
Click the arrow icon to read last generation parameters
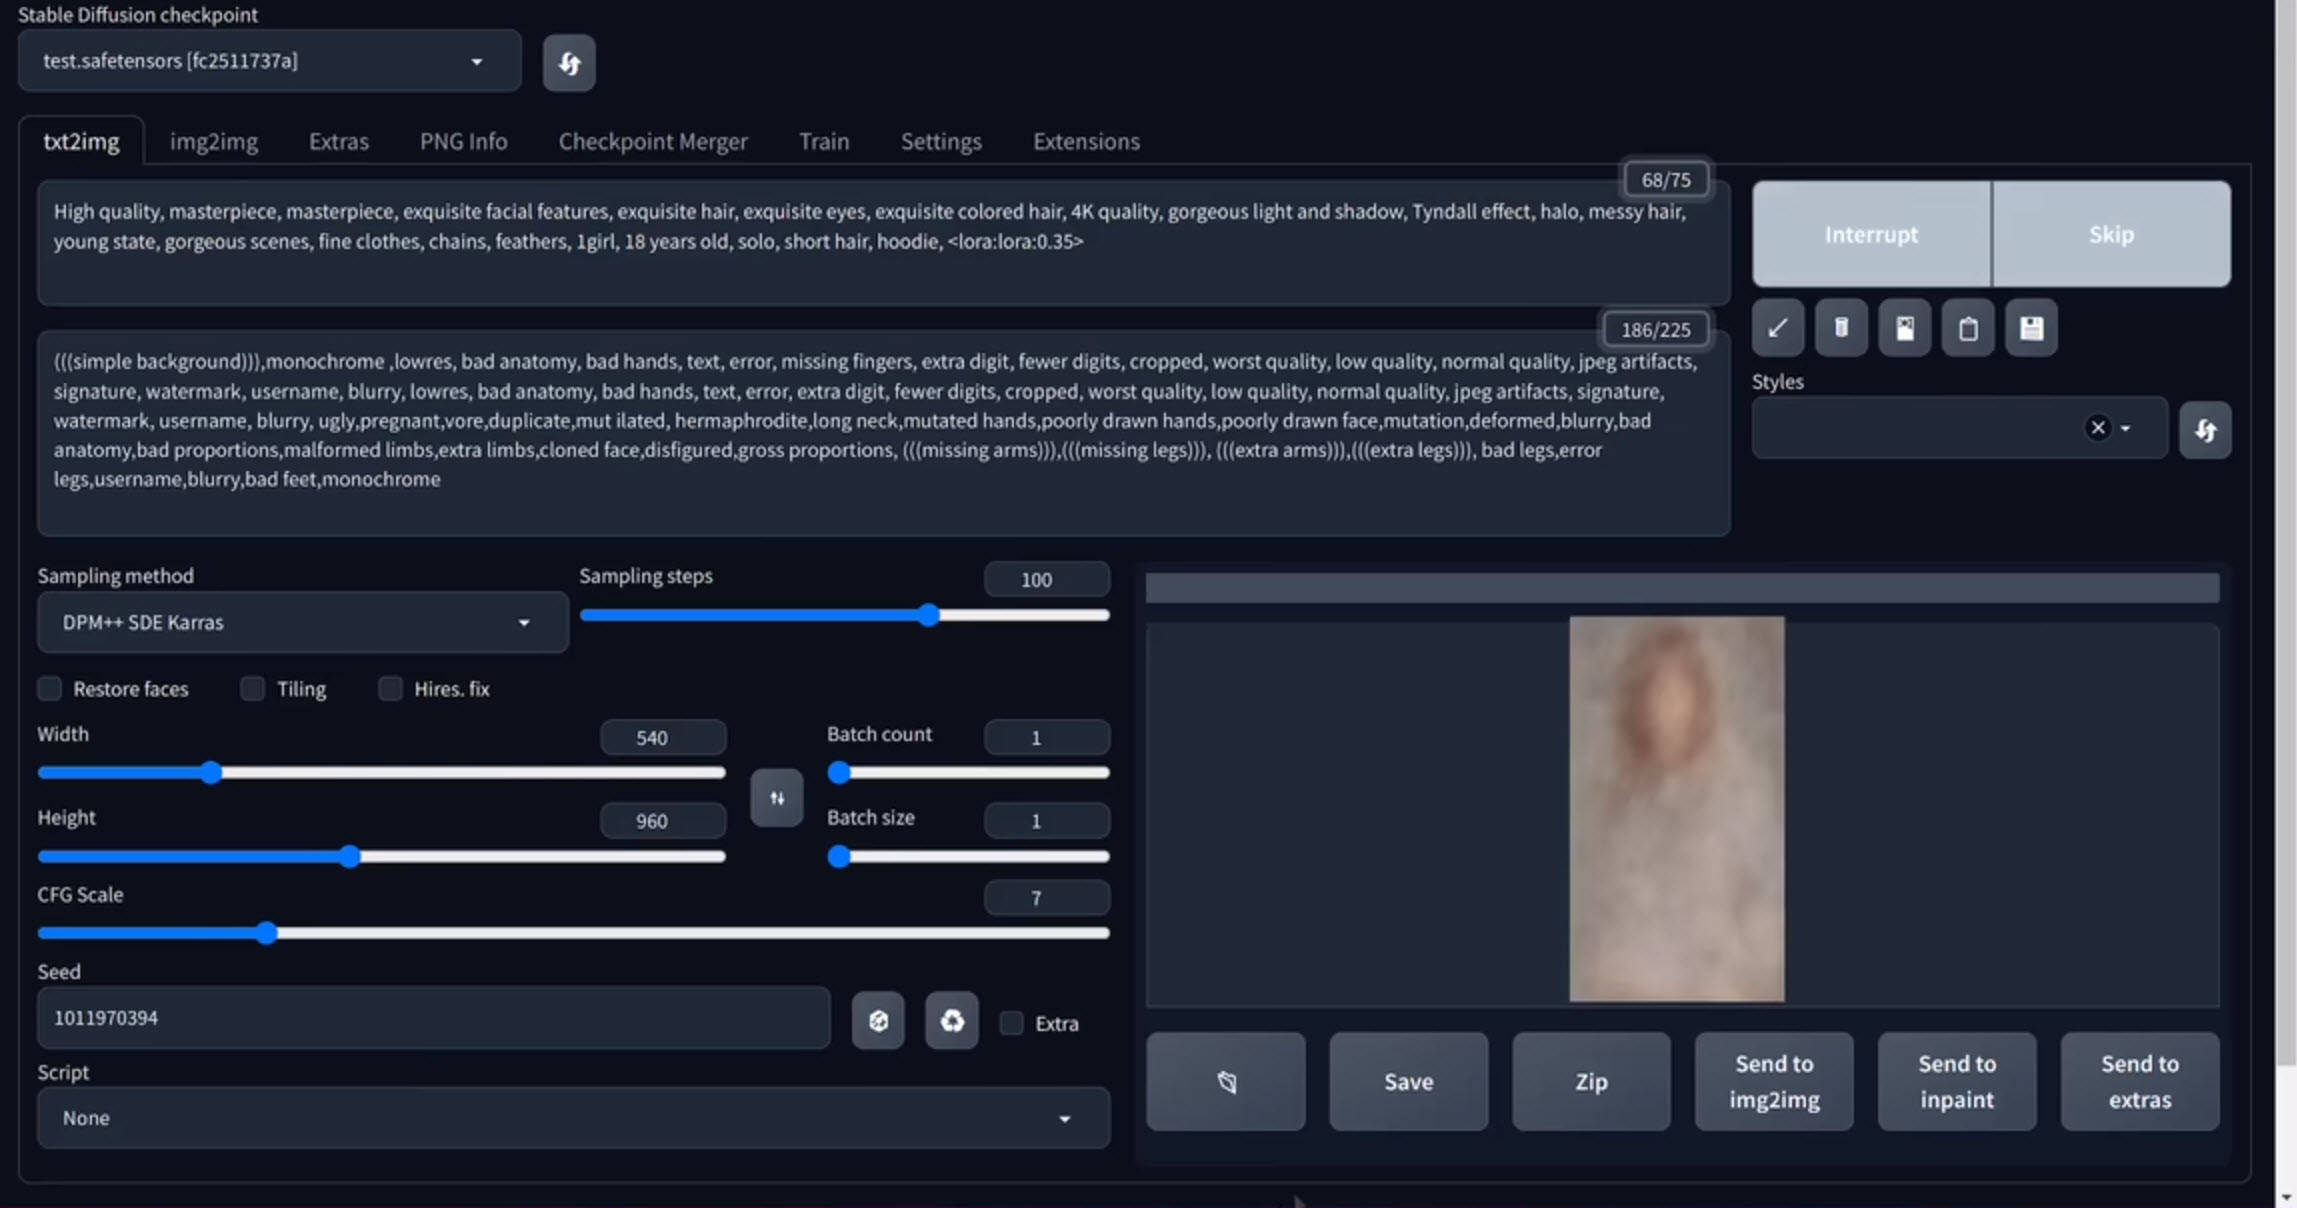click(1777, 328)
